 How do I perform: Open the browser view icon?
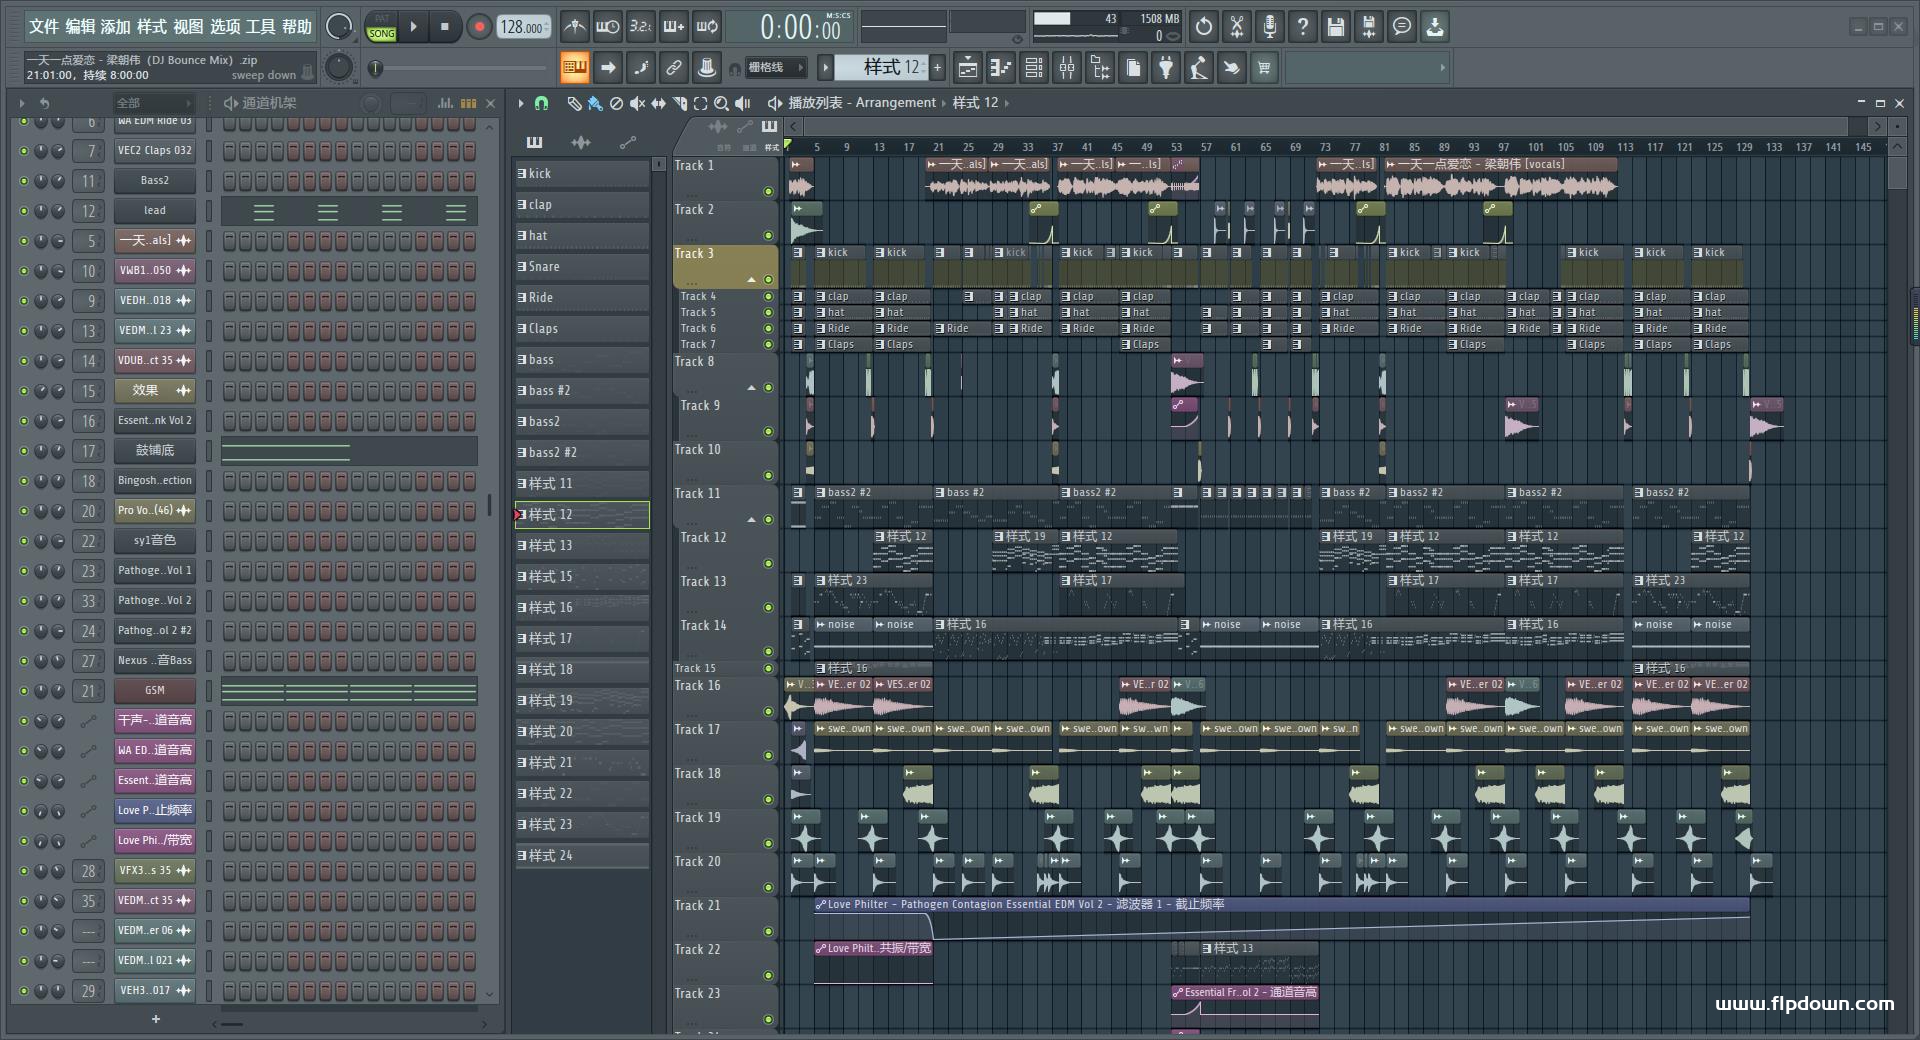[1100, 68]
